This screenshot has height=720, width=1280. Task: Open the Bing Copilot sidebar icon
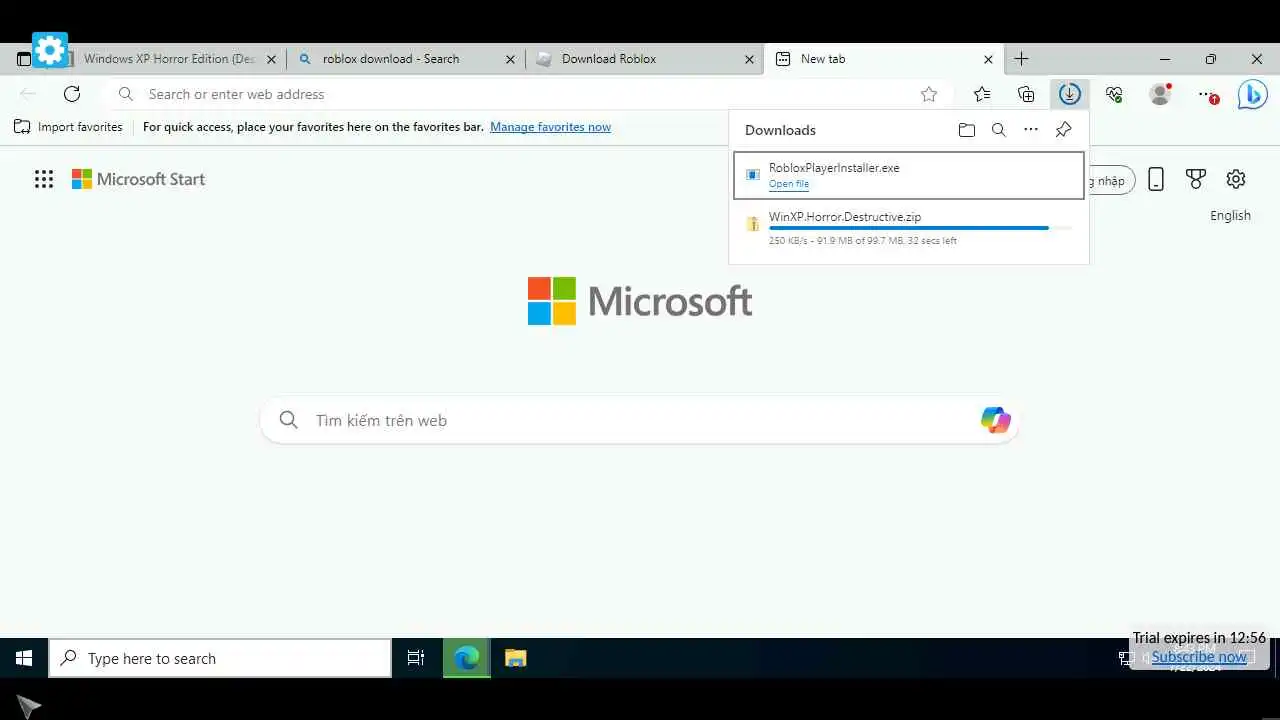1252,94
